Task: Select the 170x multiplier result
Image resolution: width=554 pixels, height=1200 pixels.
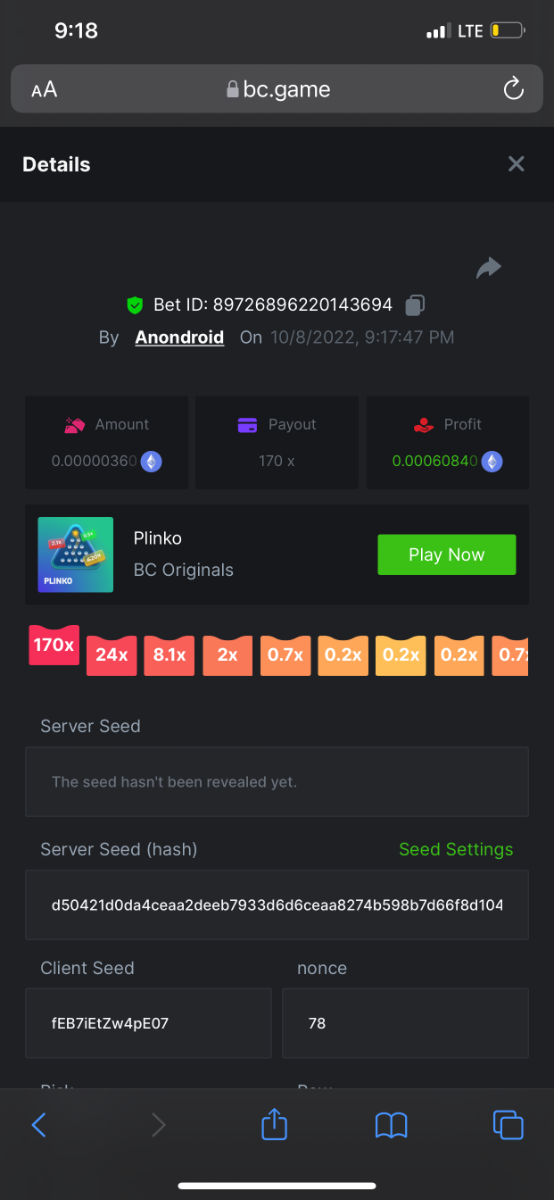Action: (x=54, y=645)
